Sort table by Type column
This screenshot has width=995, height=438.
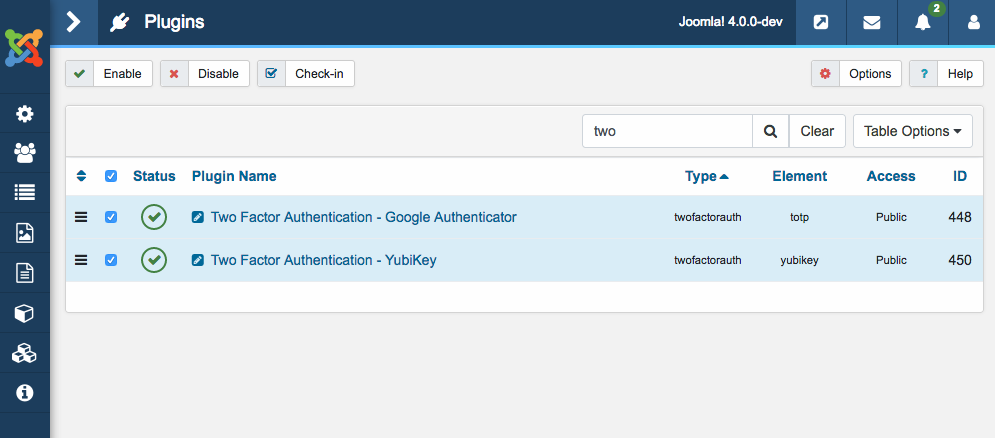click(x=707, y=176)
